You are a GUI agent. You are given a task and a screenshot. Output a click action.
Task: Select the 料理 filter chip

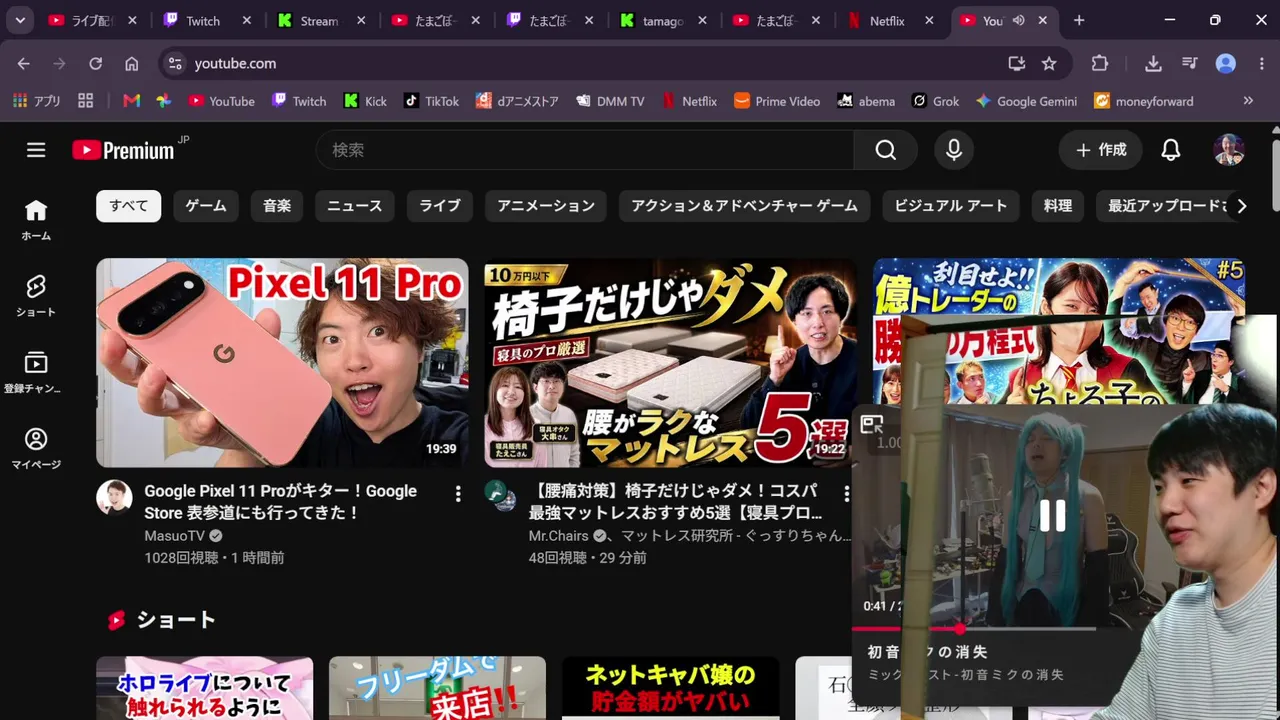[1058, 206]
